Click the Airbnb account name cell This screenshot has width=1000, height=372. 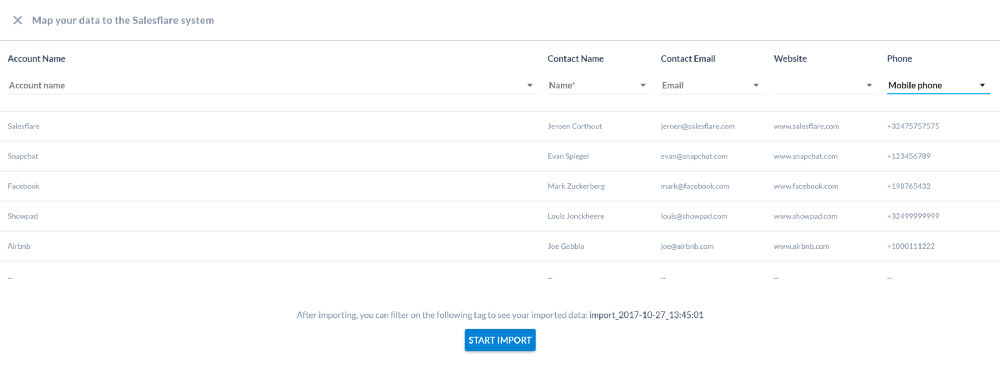point(19,246)
